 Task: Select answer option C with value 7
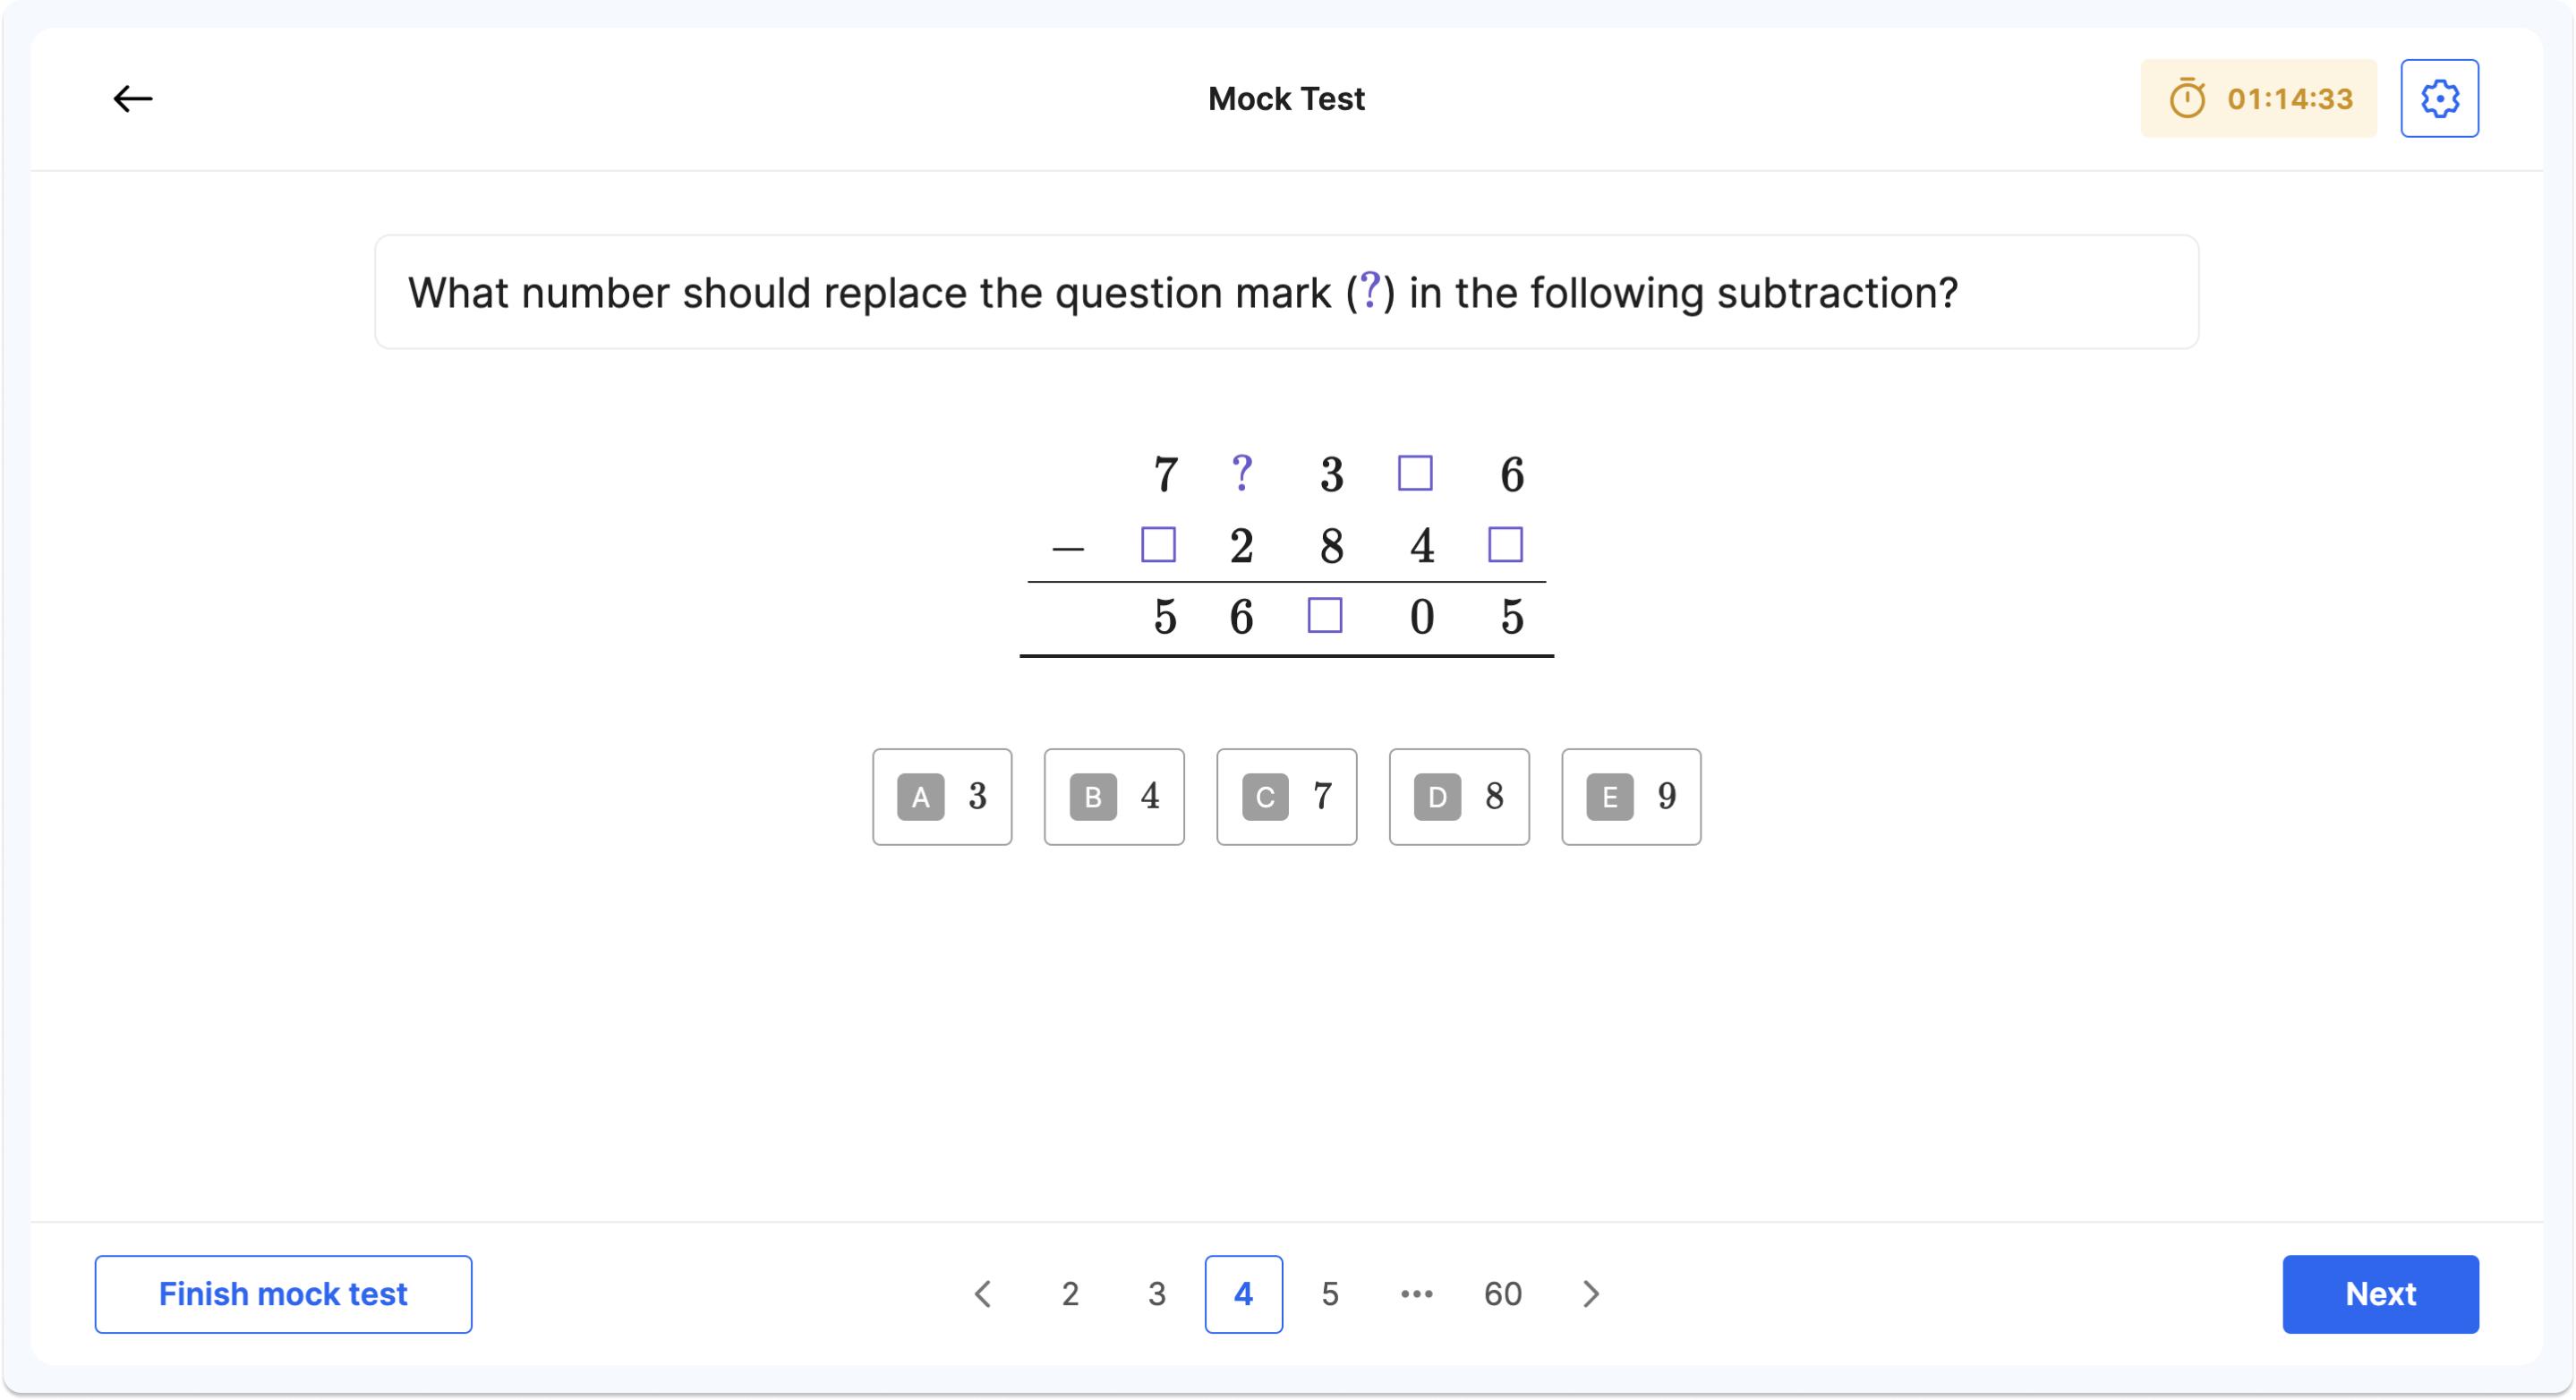pyautogui.click(x=1286, y=795)
